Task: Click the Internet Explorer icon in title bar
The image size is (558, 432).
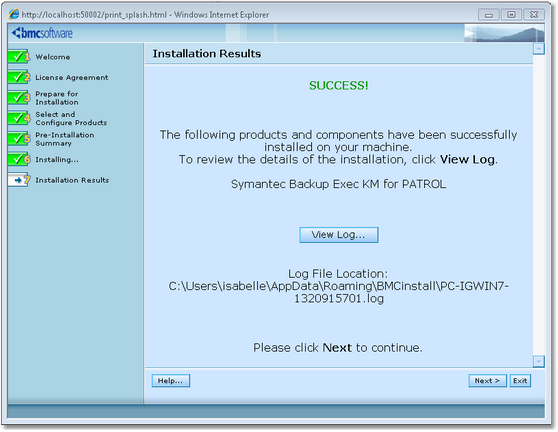Action: (14, 14)
